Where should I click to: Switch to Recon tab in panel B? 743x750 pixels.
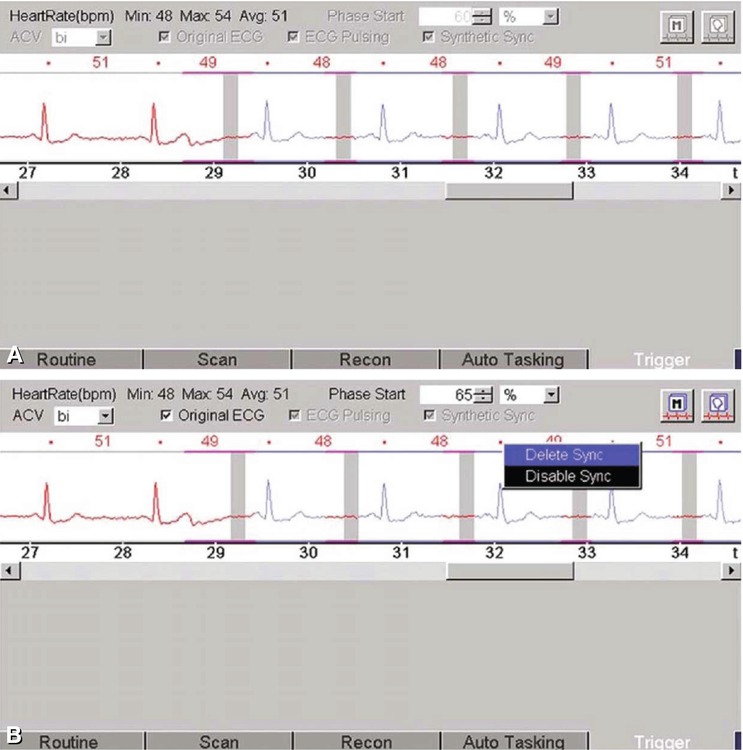[x=365, y=741]
